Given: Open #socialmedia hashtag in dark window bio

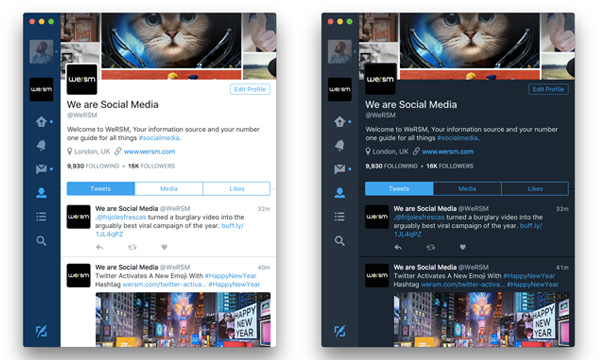Looking at the screenshot, I should coord(457,138).
